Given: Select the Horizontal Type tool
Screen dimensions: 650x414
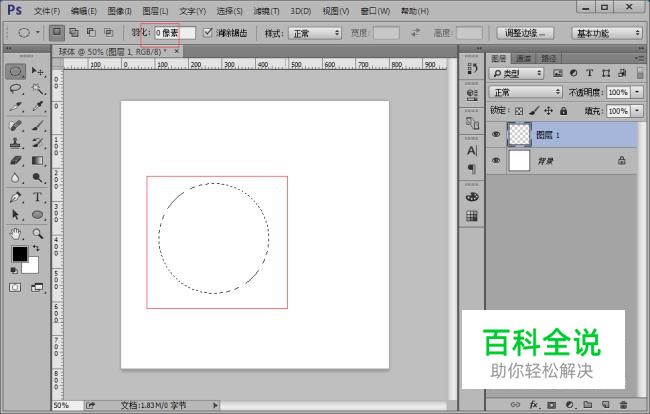Looking at the screenshot, I should point(38,197).
